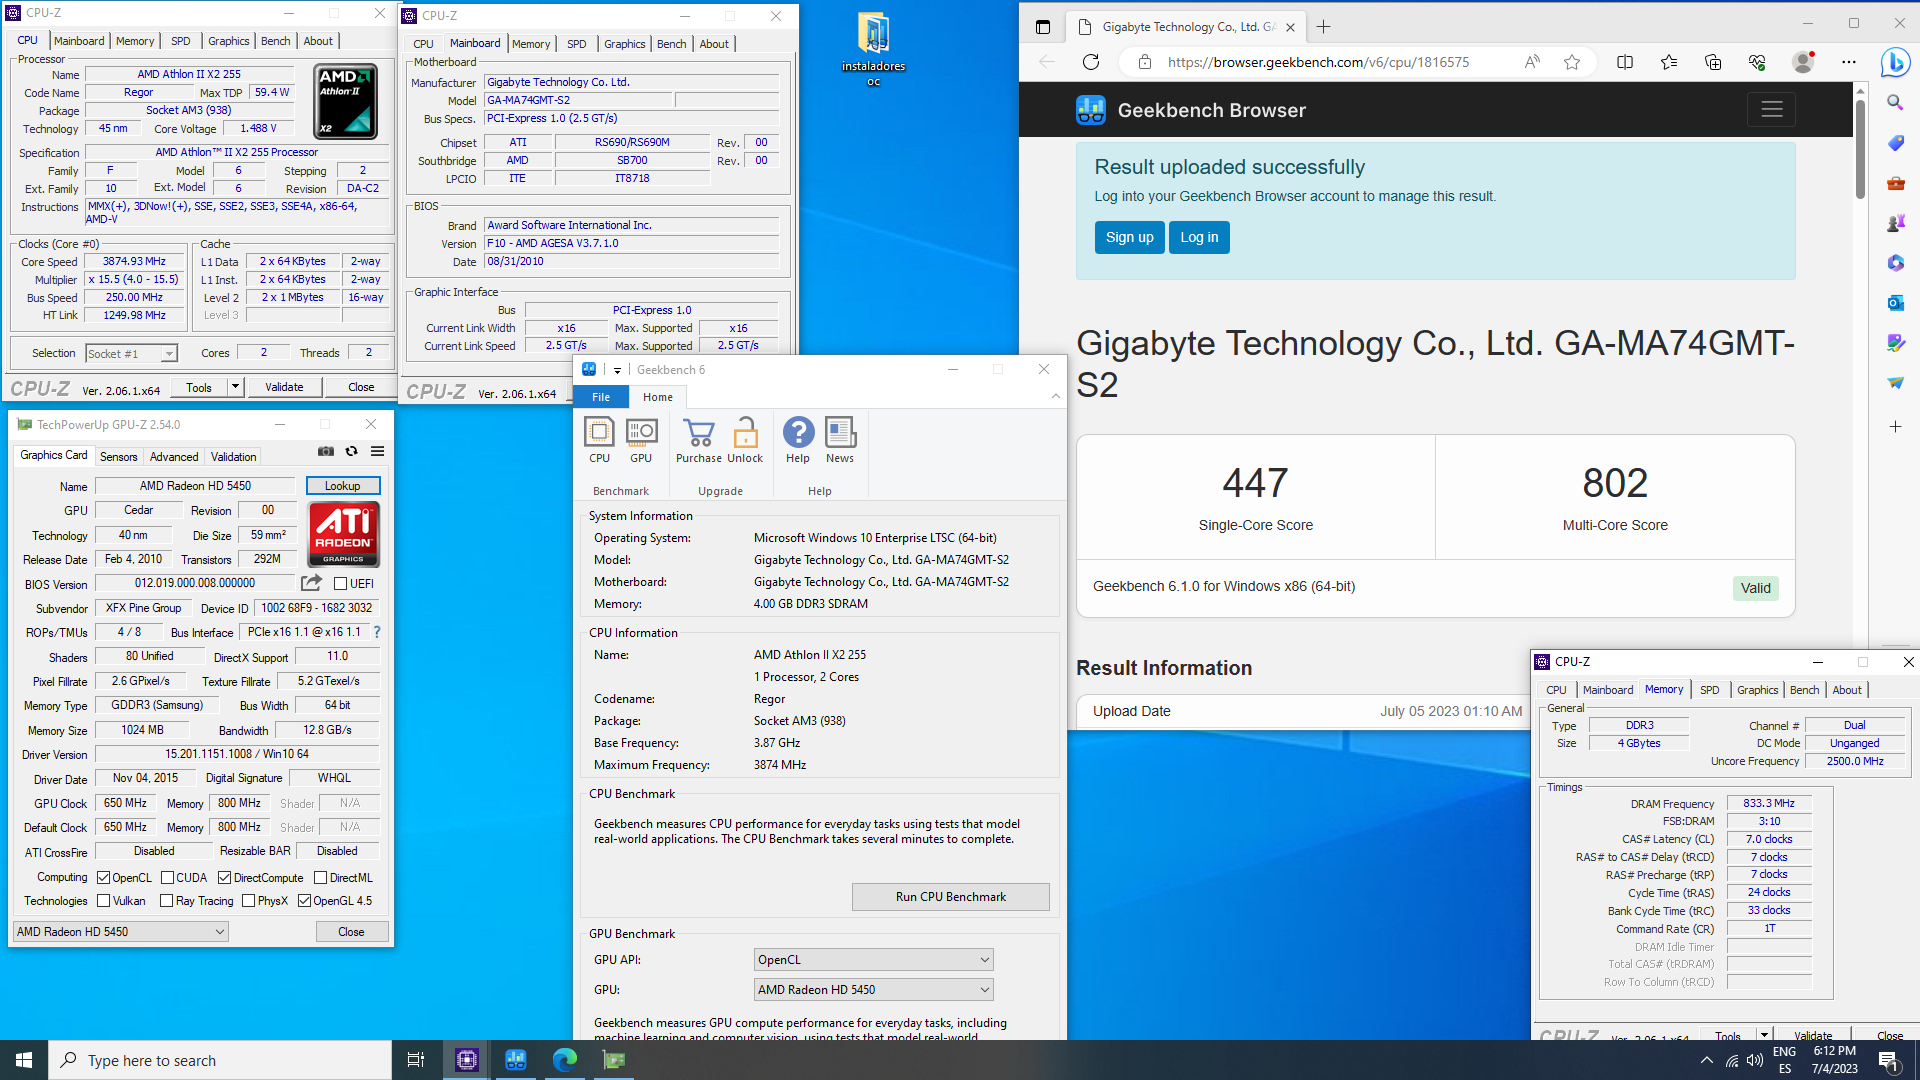Open Task View on taskbar
This screenshot has height=1080, width=1920.
(x=416, y=1060)
